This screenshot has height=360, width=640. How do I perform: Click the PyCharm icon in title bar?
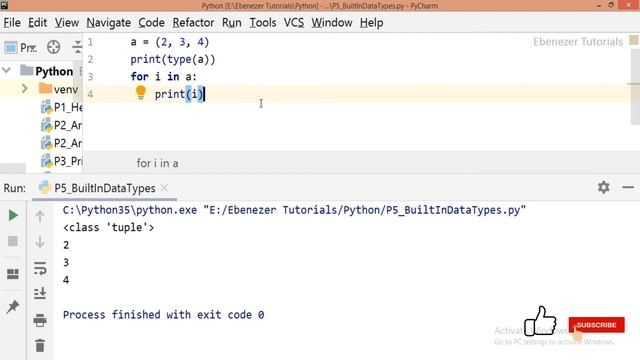tap(4, 5)
